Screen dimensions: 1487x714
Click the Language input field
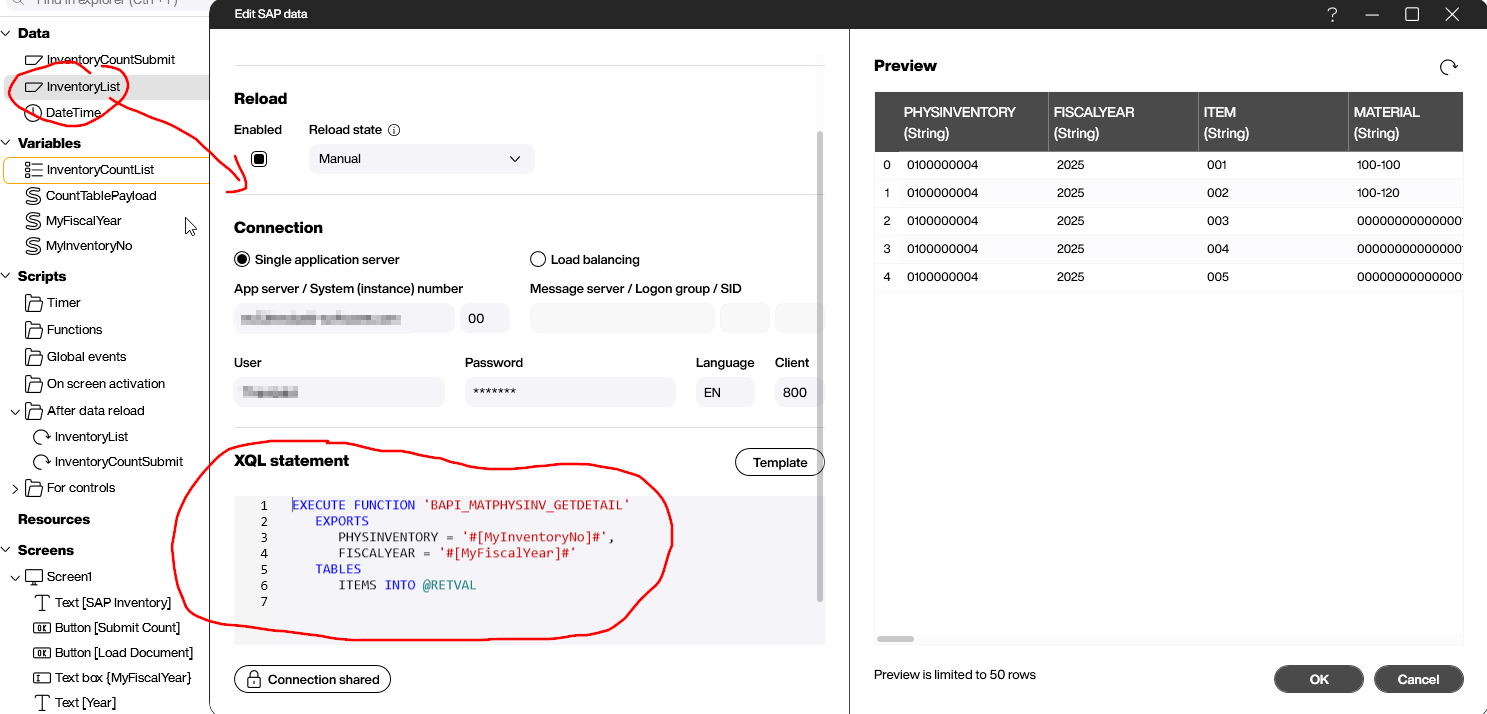724,392
